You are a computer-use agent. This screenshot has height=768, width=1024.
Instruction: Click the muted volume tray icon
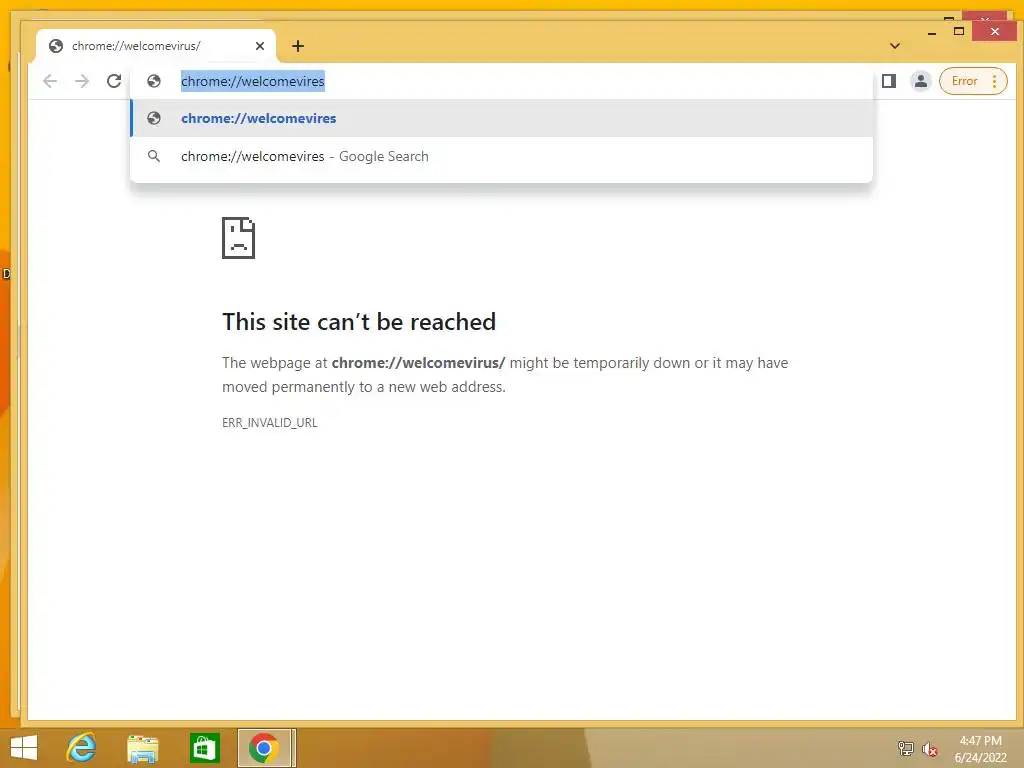pyautogui.click(x=930, y=749)
